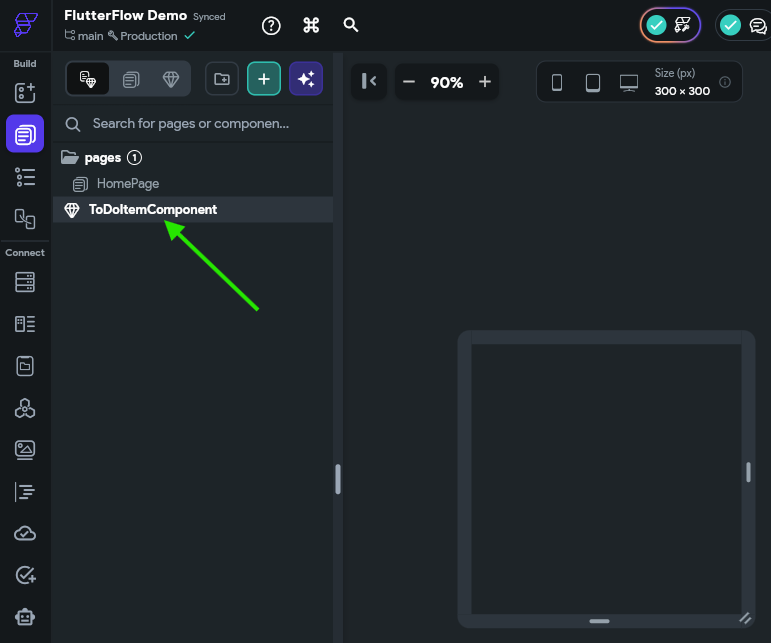Select ToDoItemComponent in the list
The image size is (771, 643).
(x=193, y=209)
